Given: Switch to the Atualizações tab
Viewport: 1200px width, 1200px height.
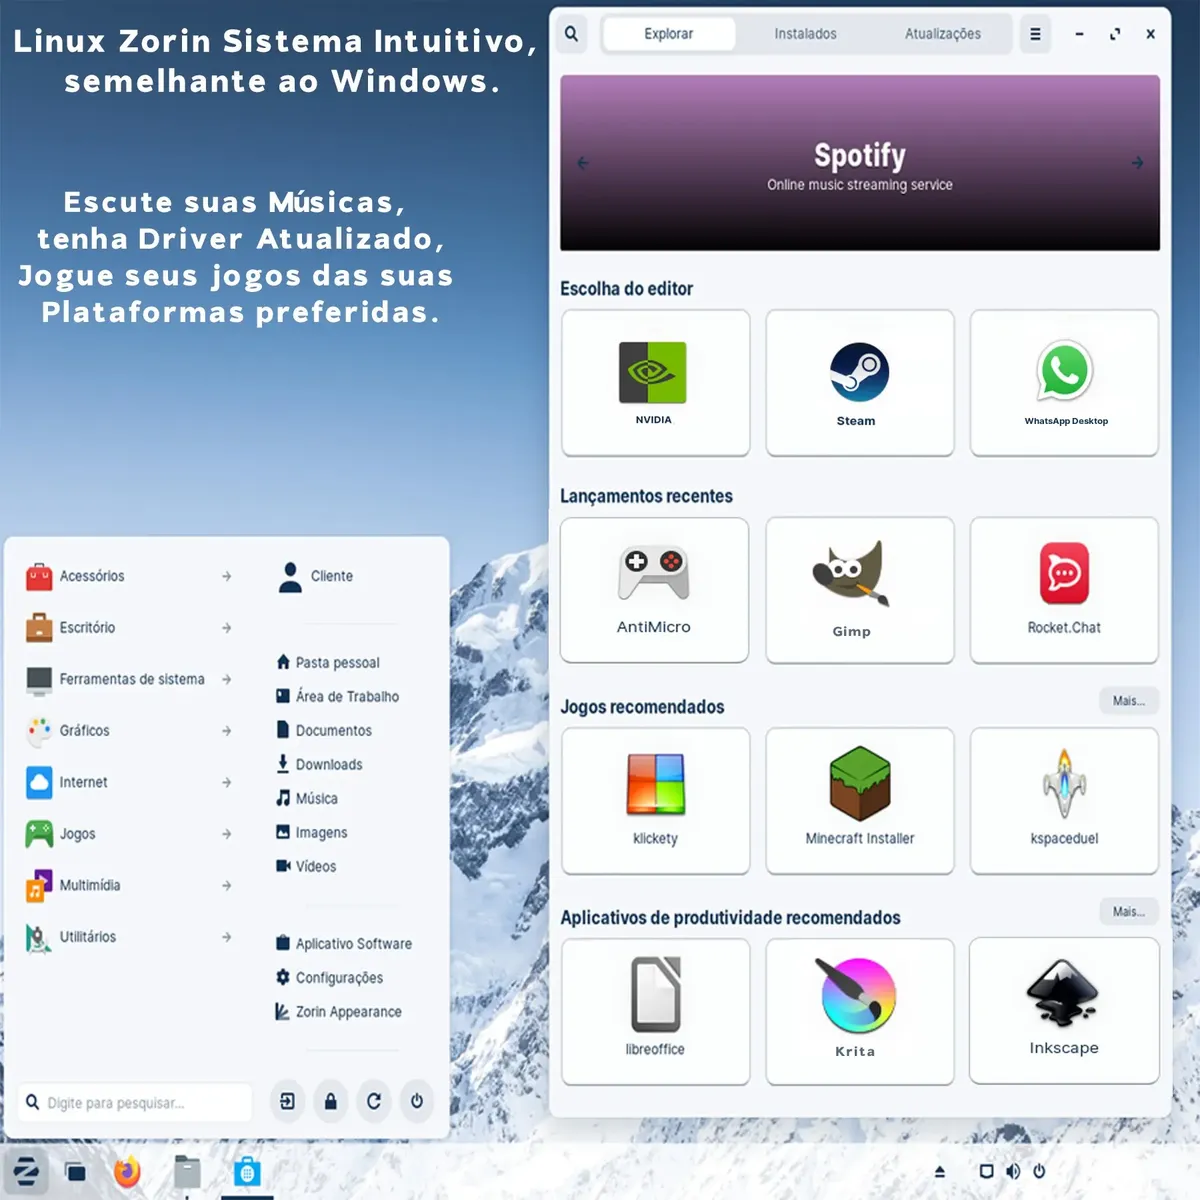Looking at the screenshot, I should point(942,34).
